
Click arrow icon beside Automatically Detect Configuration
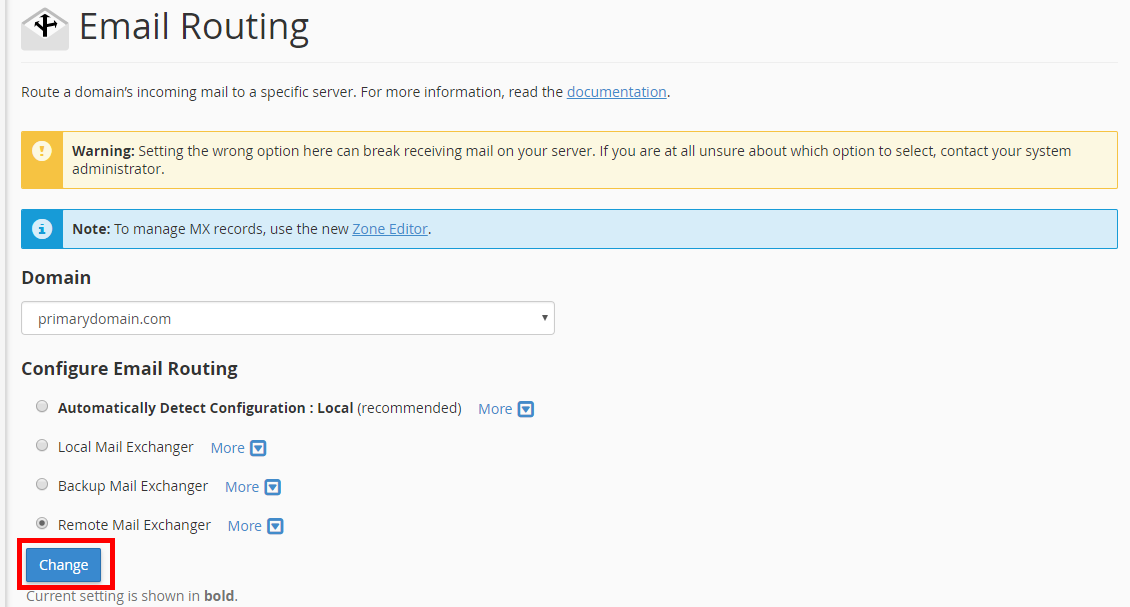pyautogui.click(x=526, y=409)
